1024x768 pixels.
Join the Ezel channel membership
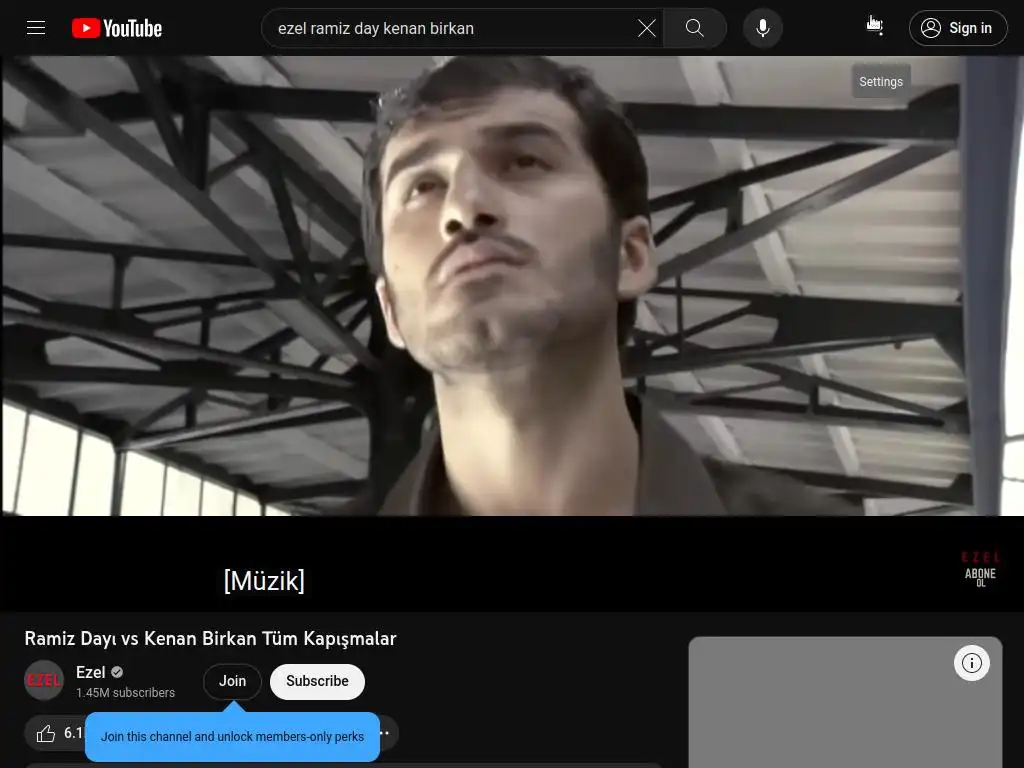click(232, 681)
